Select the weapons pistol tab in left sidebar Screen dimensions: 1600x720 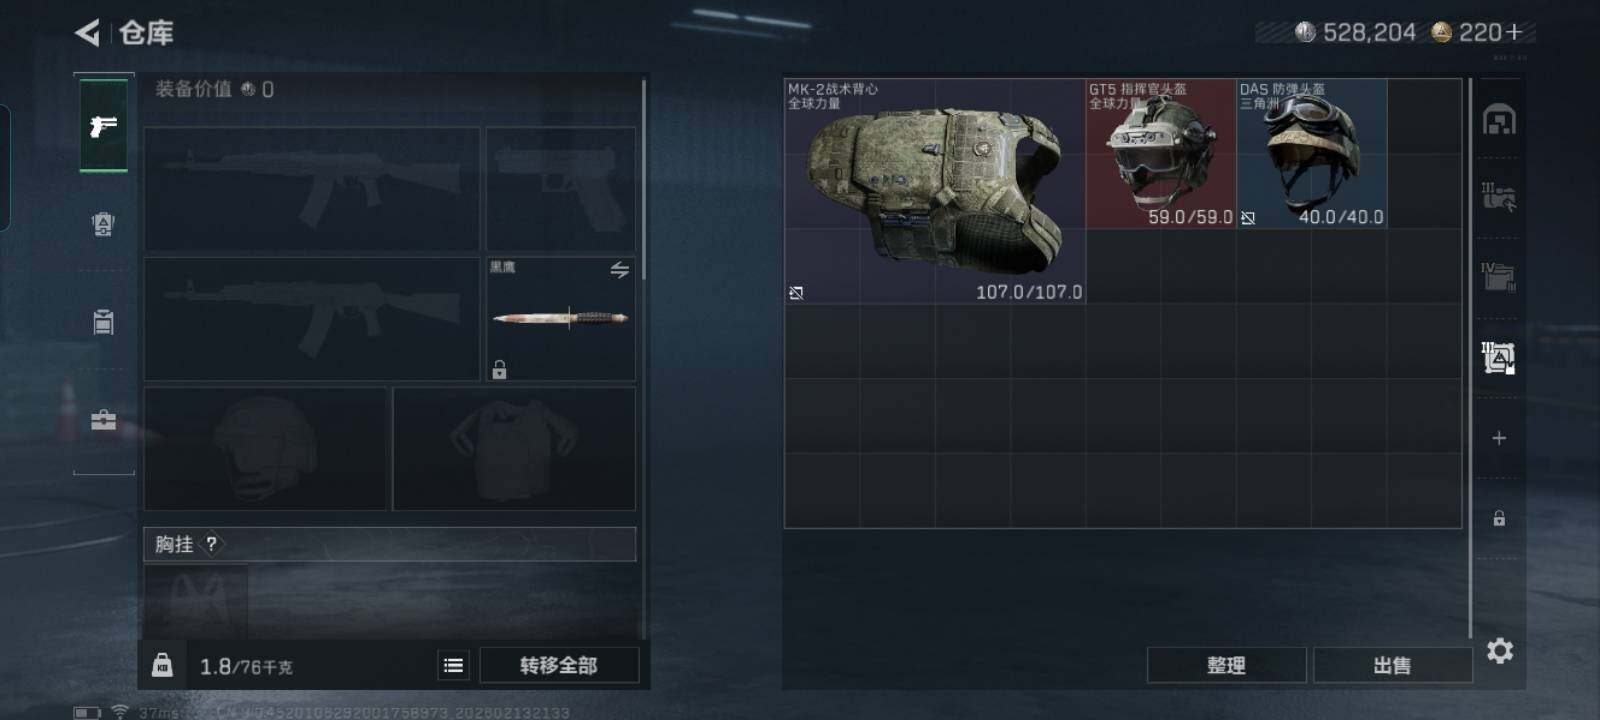coord(103,126)
